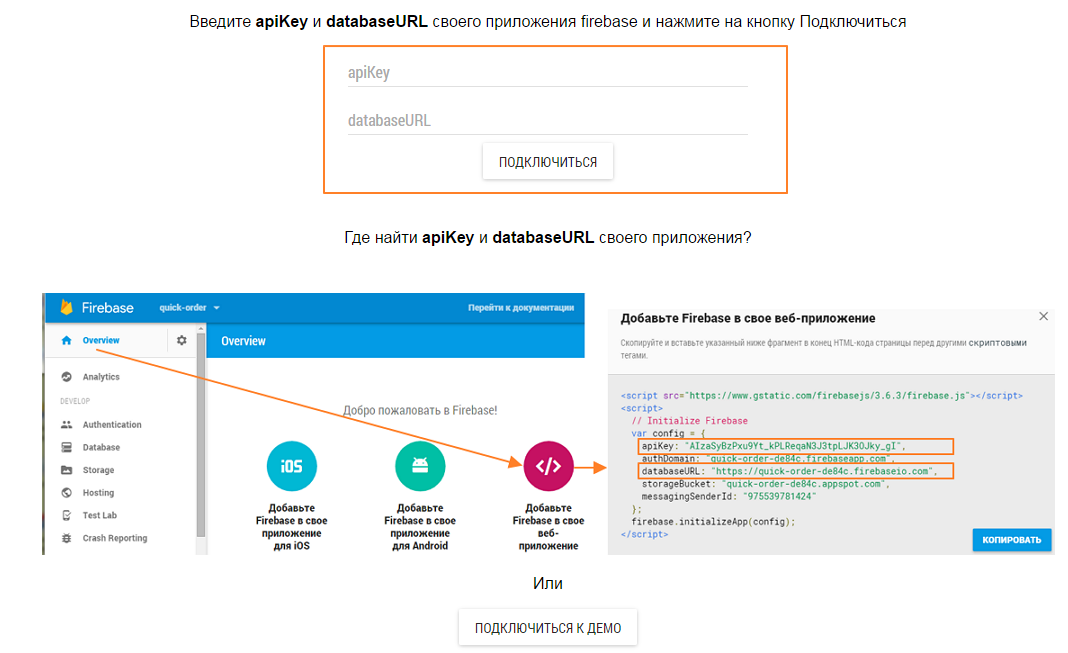Image resolution: width=1068 pixels, height=653 pixels.
Task: Click the DEVELOP section header
Action: click(75, 401)
